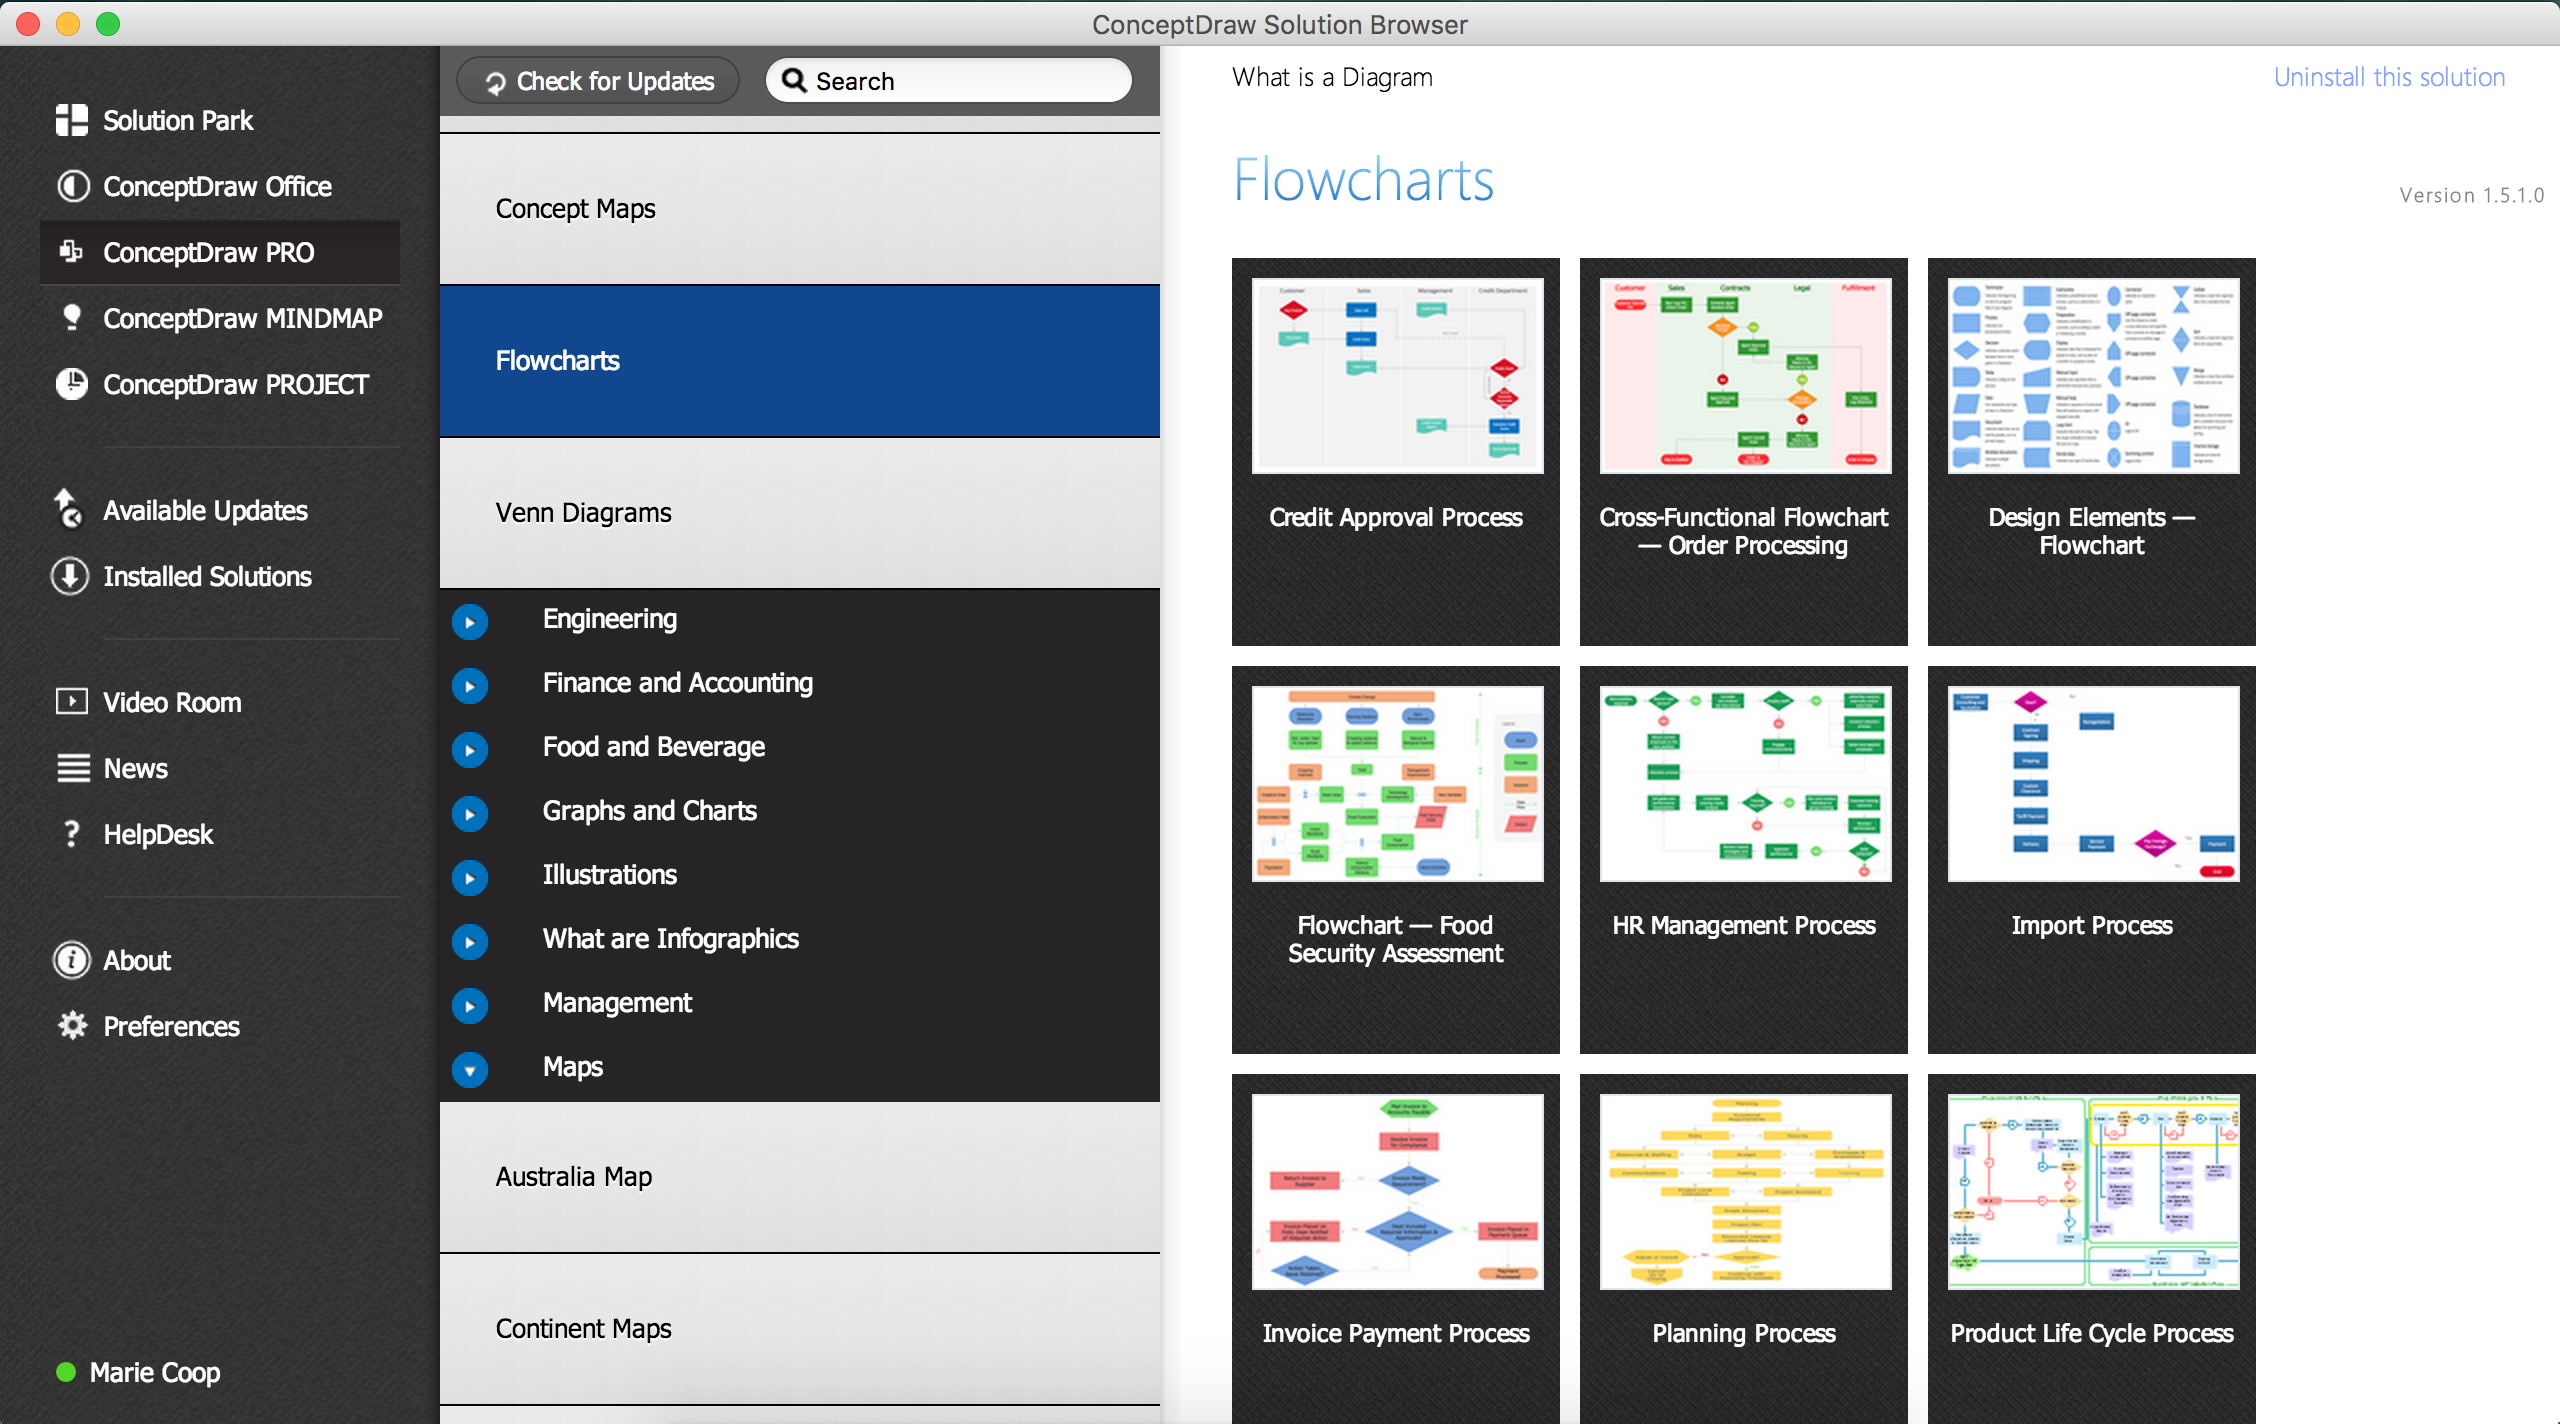This screenshot has width=2560, height=1424.
Task: Expand the Engineering category arrow
Action: pos(470,621)
